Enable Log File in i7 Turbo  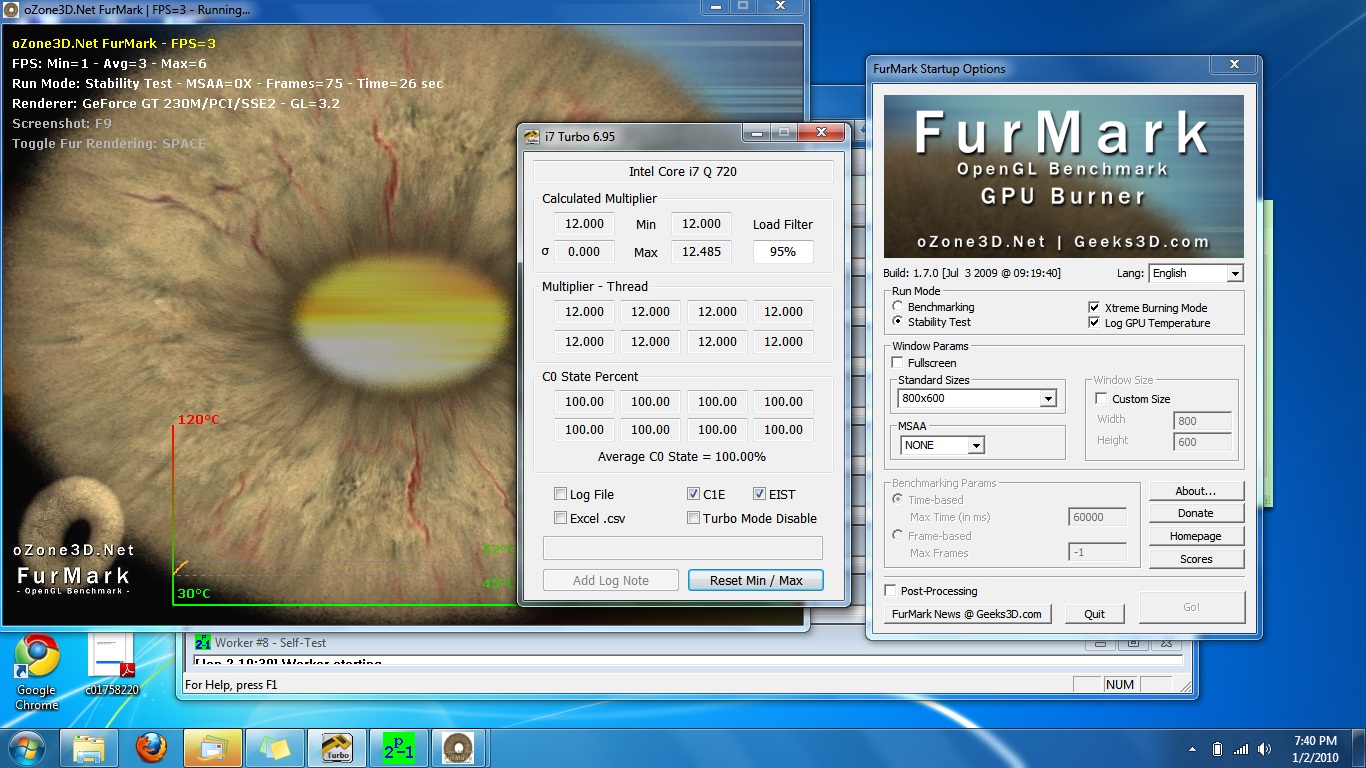(561, 494)
